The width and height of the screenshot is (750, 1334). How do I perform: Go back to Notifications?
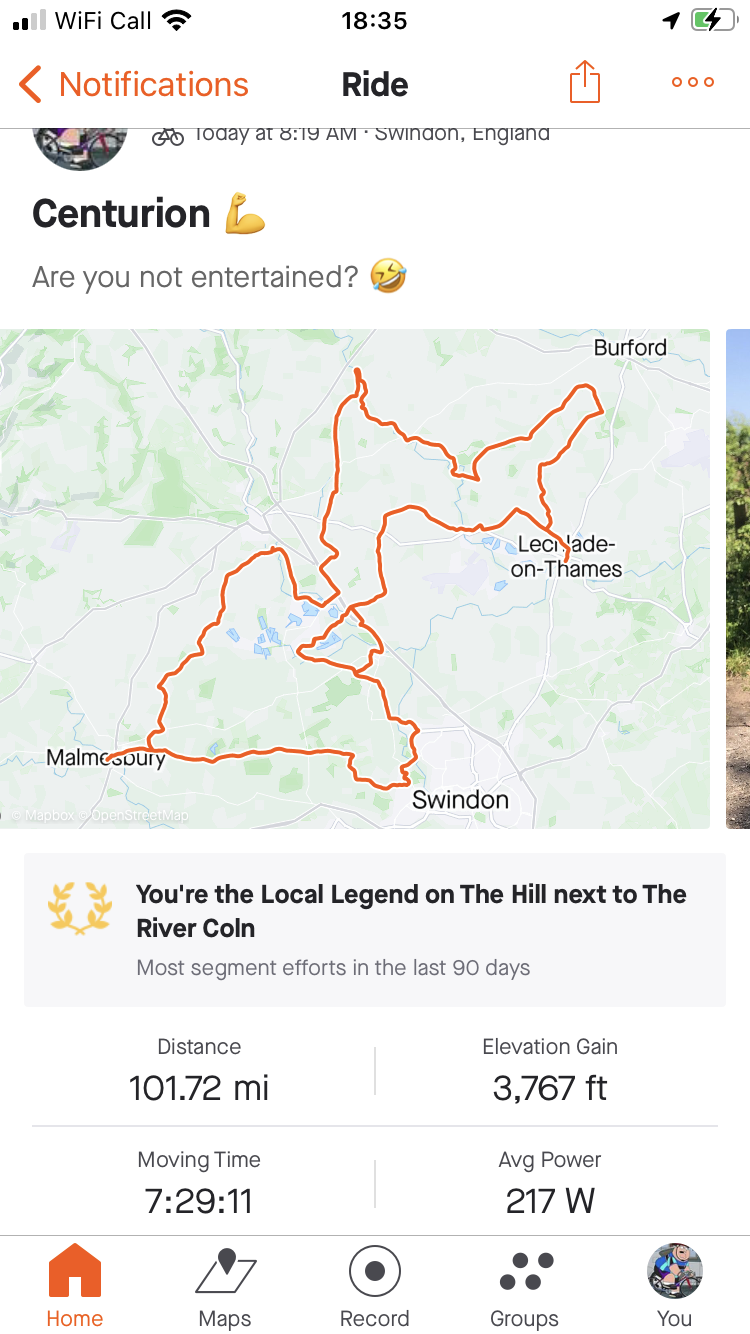coord(153,85)
